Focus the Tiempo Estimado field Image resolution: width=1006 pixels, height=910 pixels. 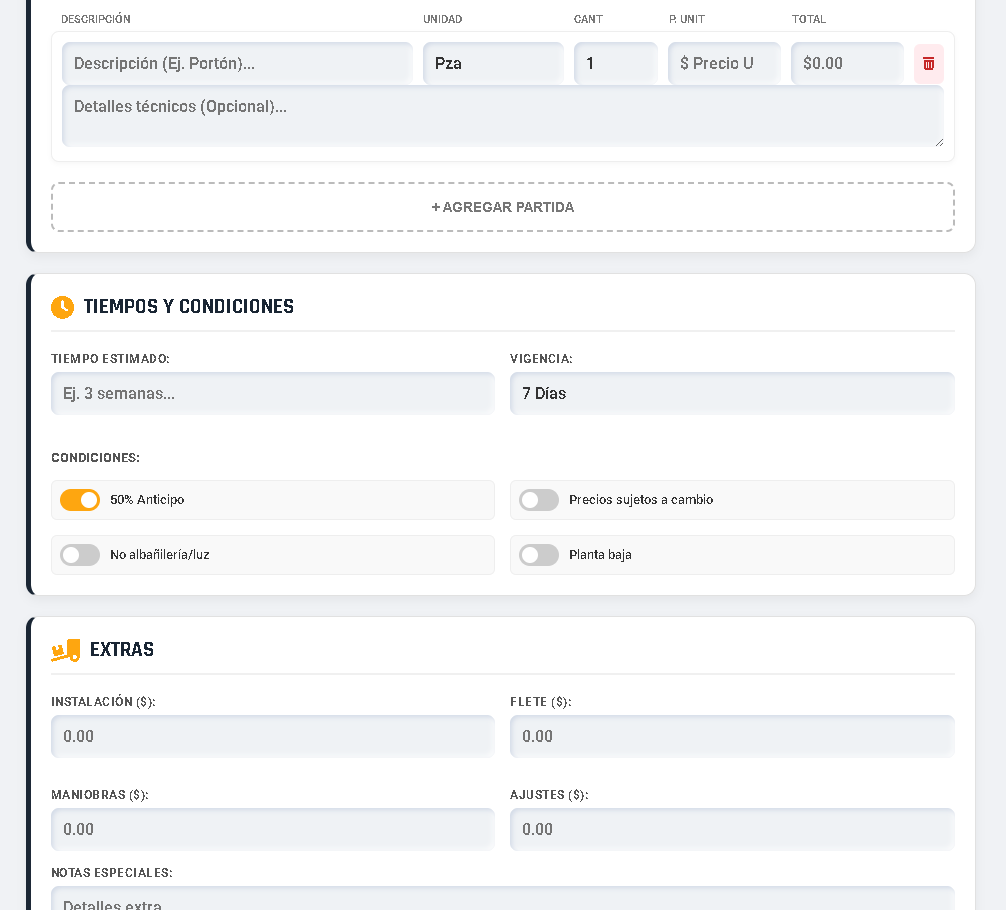coord(272,394)
